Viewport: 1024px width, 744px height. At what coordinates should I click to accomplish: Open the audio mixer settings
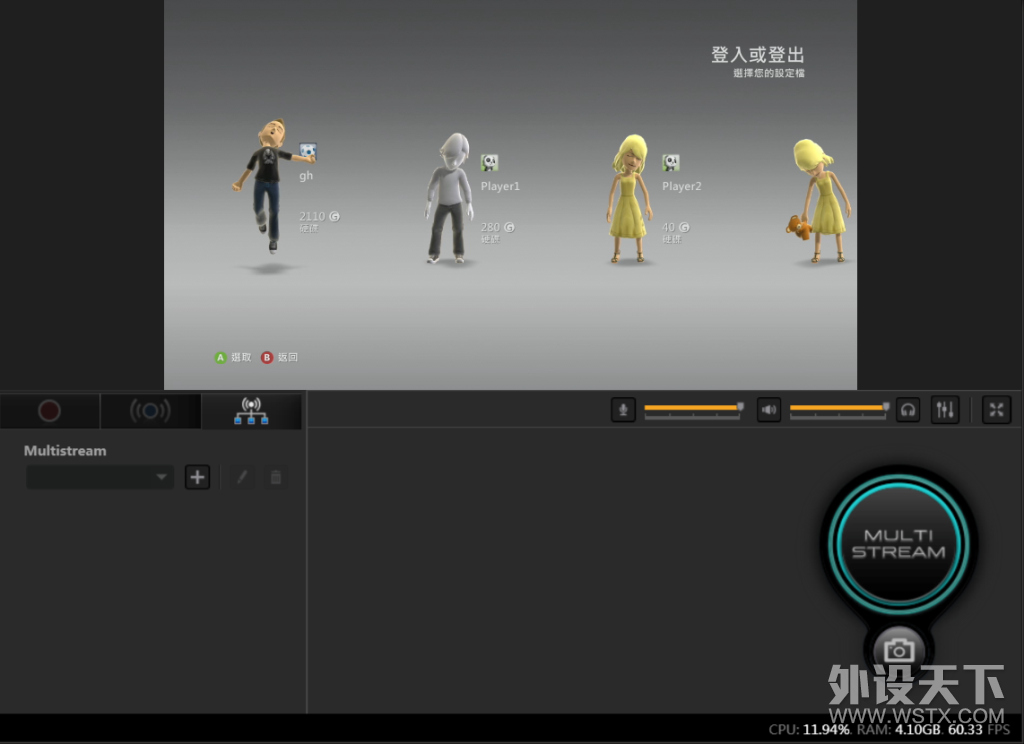tap(945, 410)
